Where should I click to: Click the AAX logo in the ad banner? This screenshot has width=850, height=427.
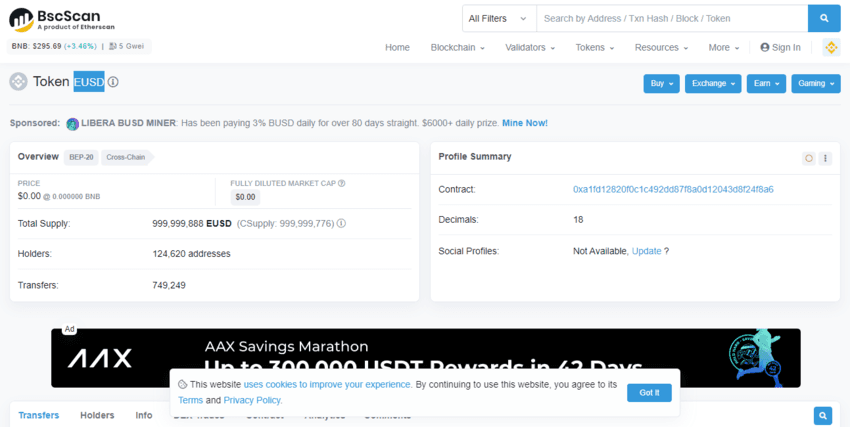pos(100,359)
